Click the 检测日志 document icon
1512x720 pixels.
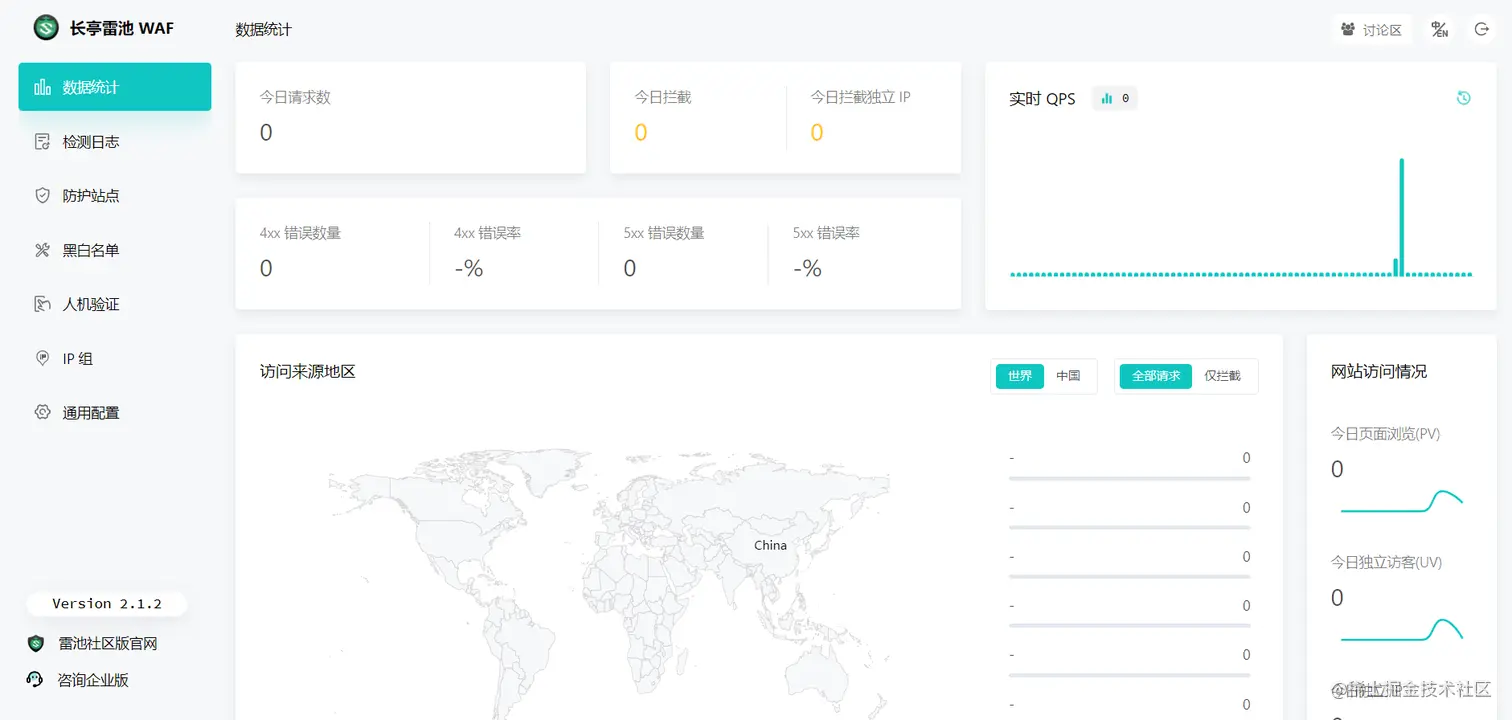point(42,141)
